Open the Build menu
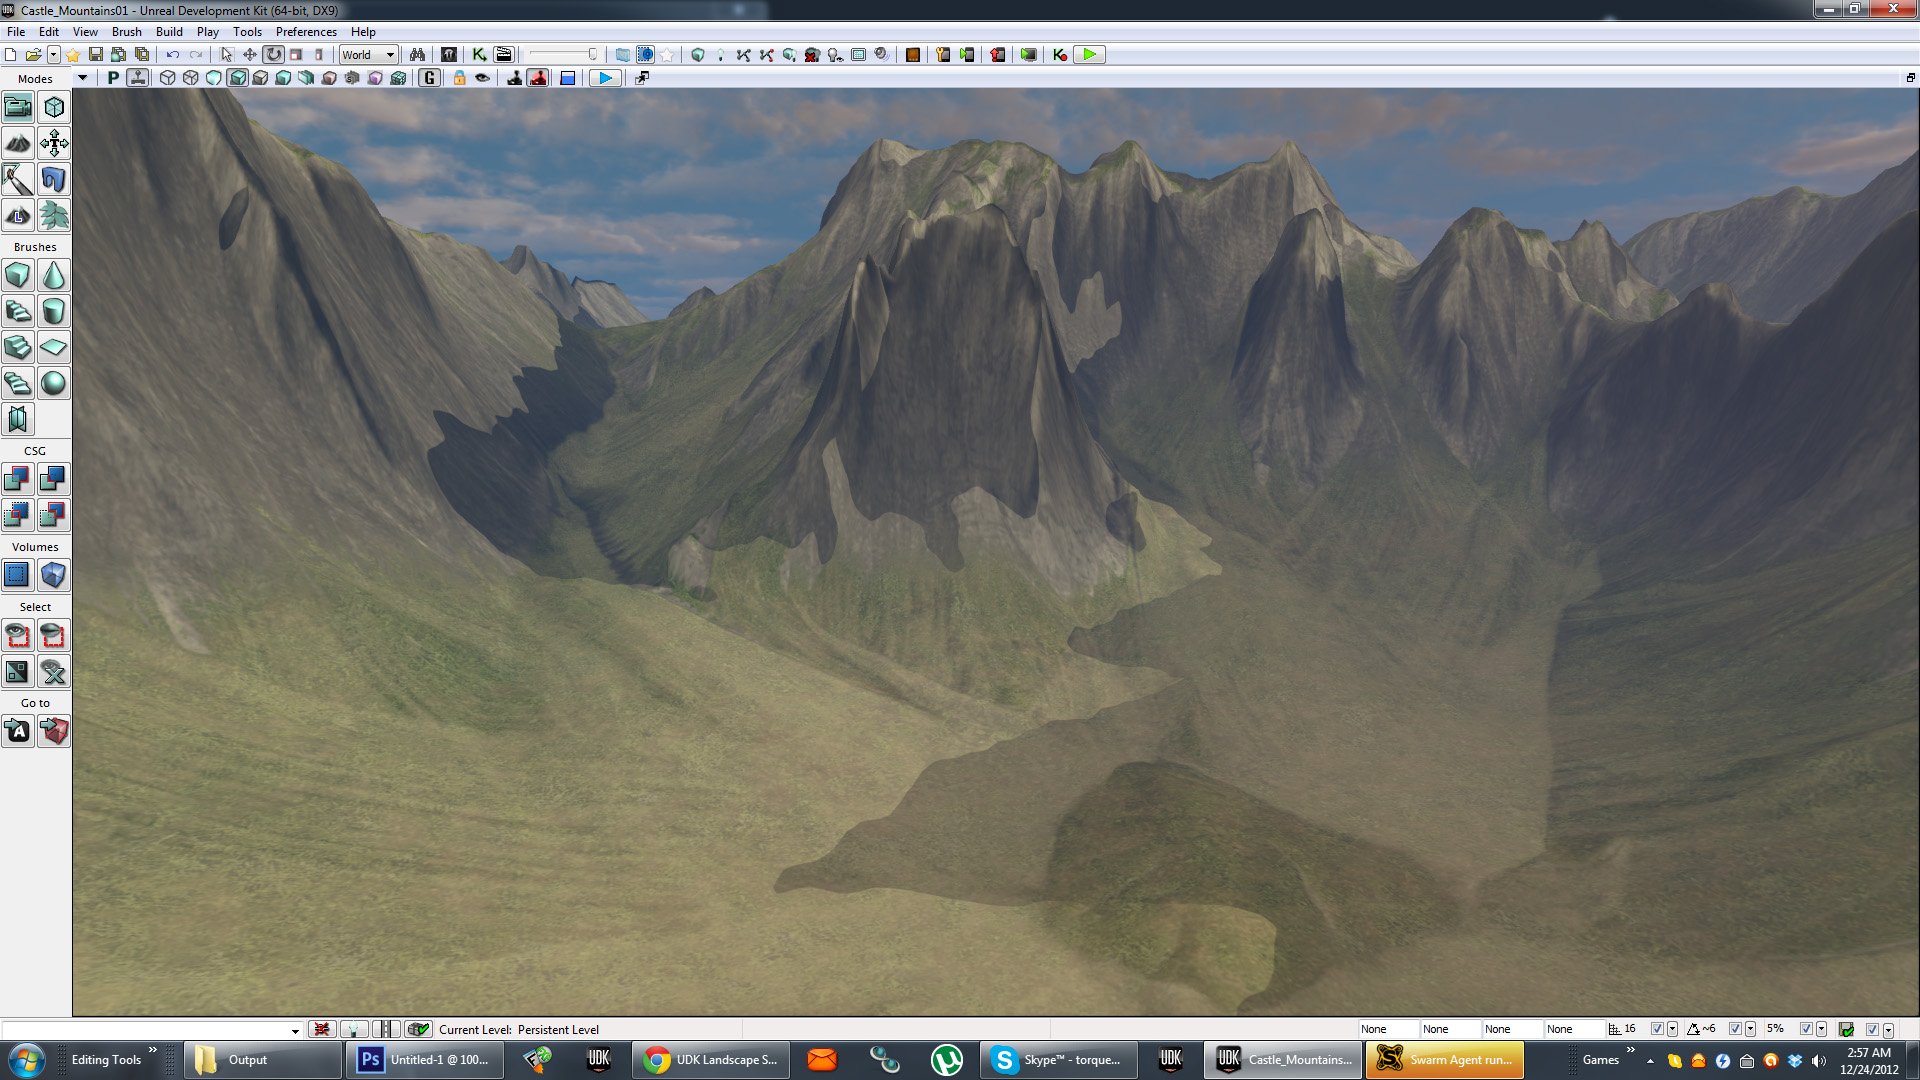The image size is (1920, 1080). point(169,31)
